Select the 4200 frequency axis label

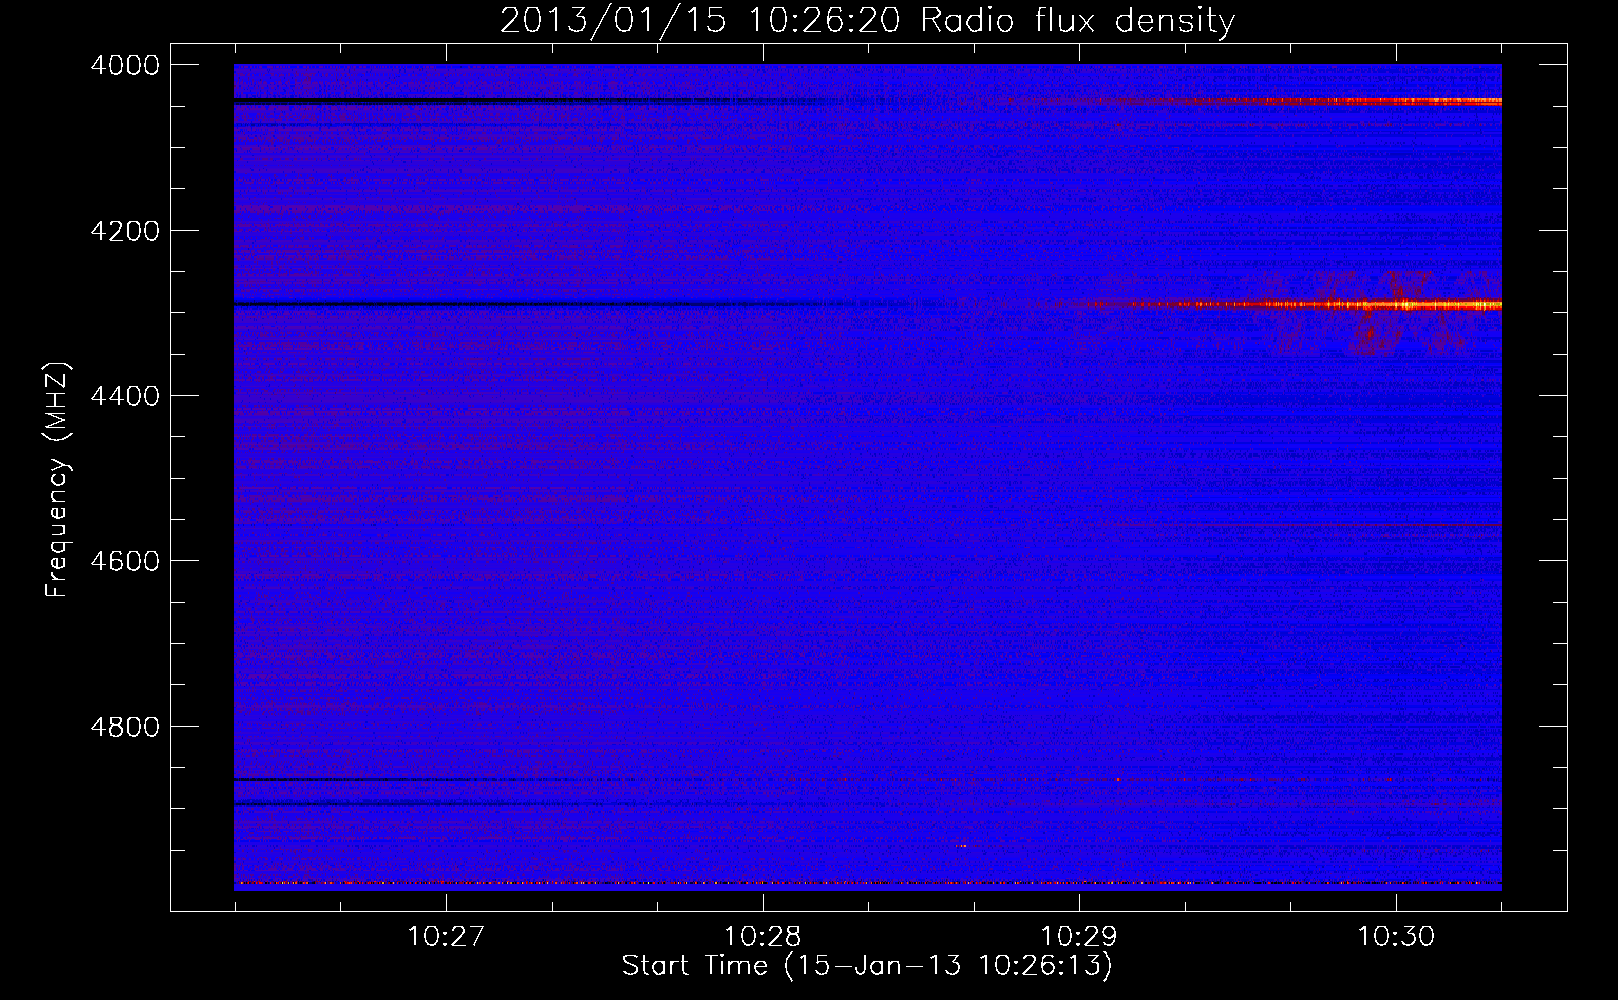pyautogui.click(x=124, y=231)
